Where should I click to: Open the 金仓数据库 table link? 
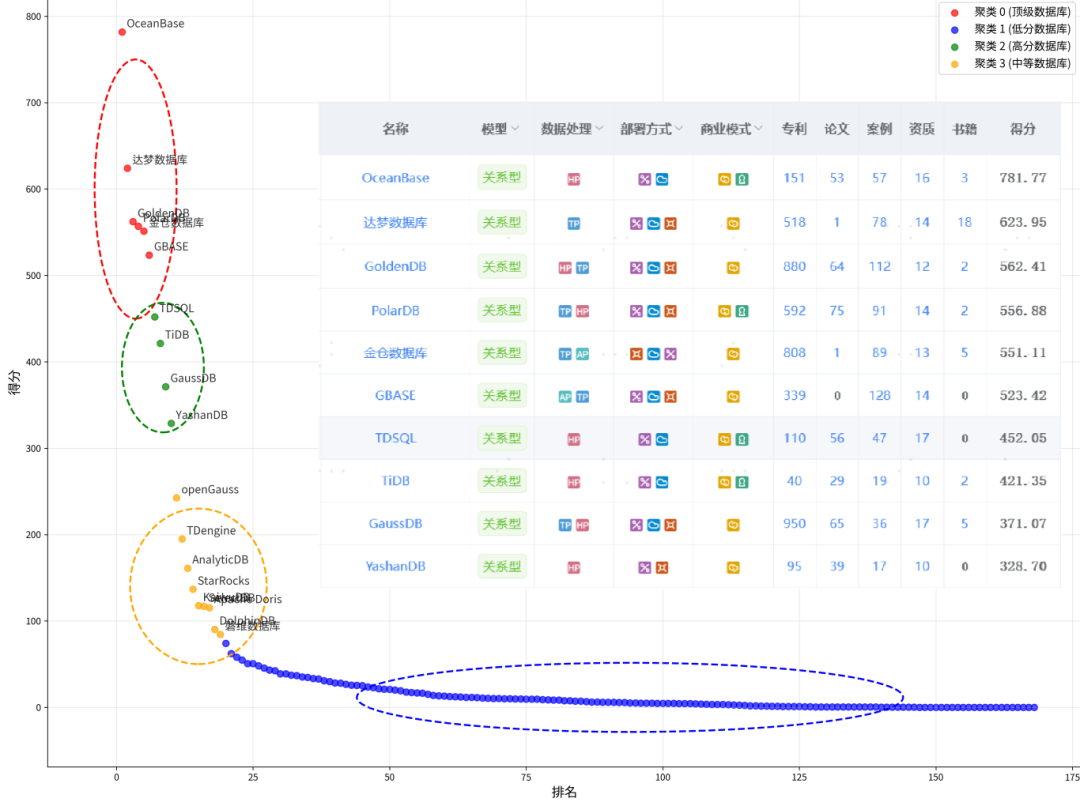click(395, 353)
